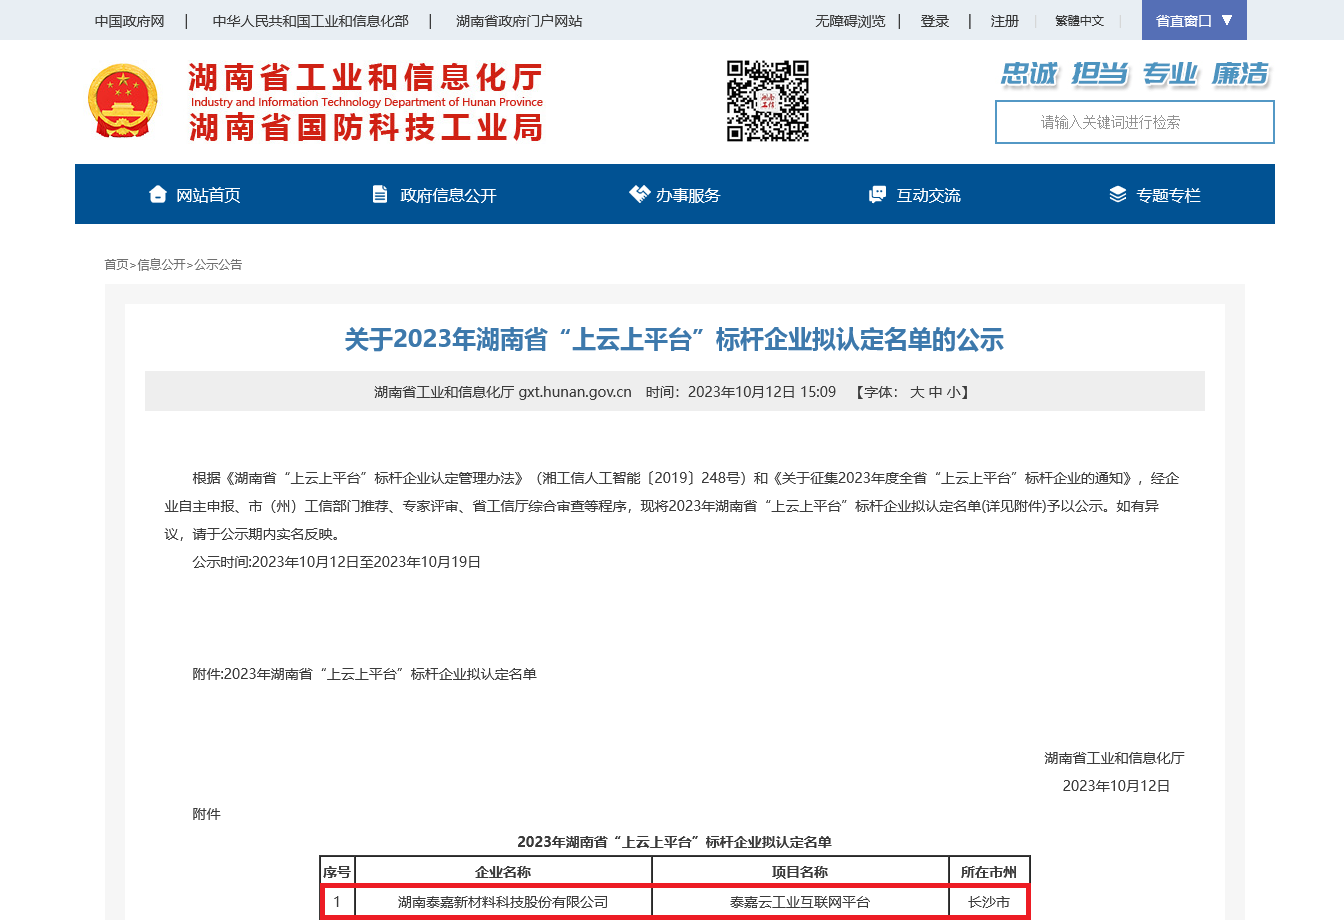
Task: Click the home icon beside 网站首页
Action: coord(157,194)
